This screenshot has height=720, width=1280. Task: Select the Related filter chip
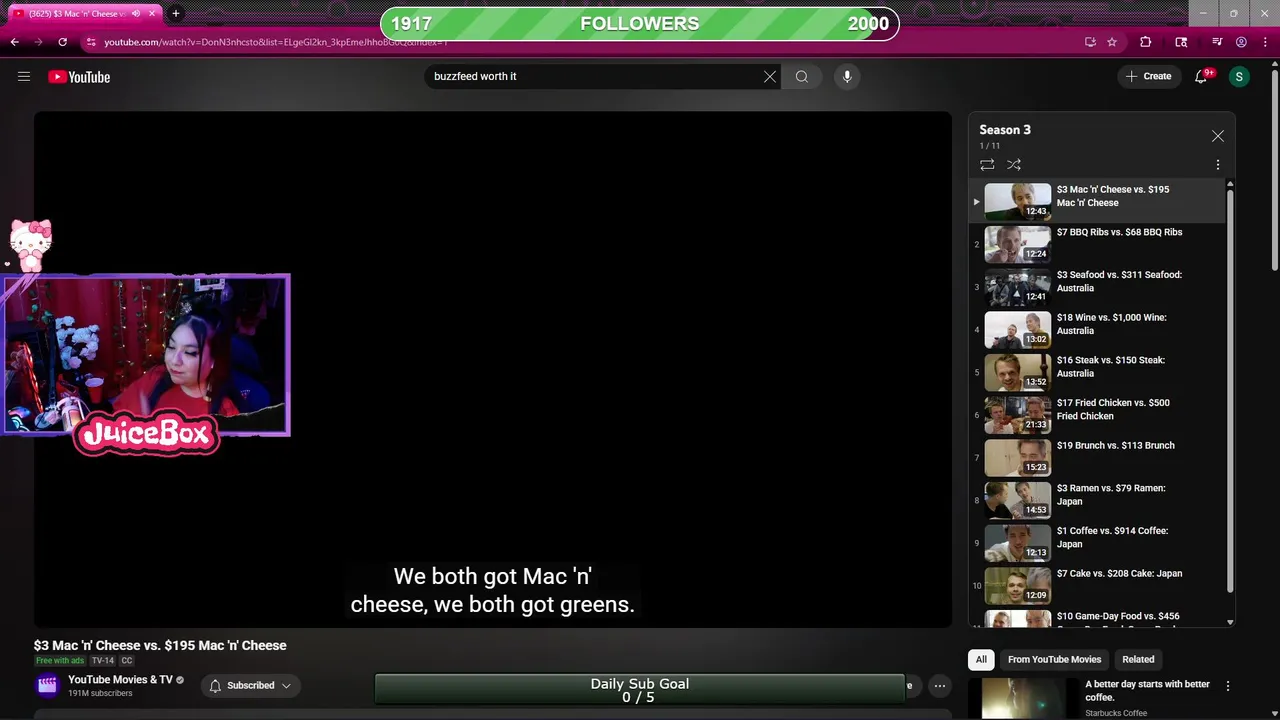point(1138,659)
